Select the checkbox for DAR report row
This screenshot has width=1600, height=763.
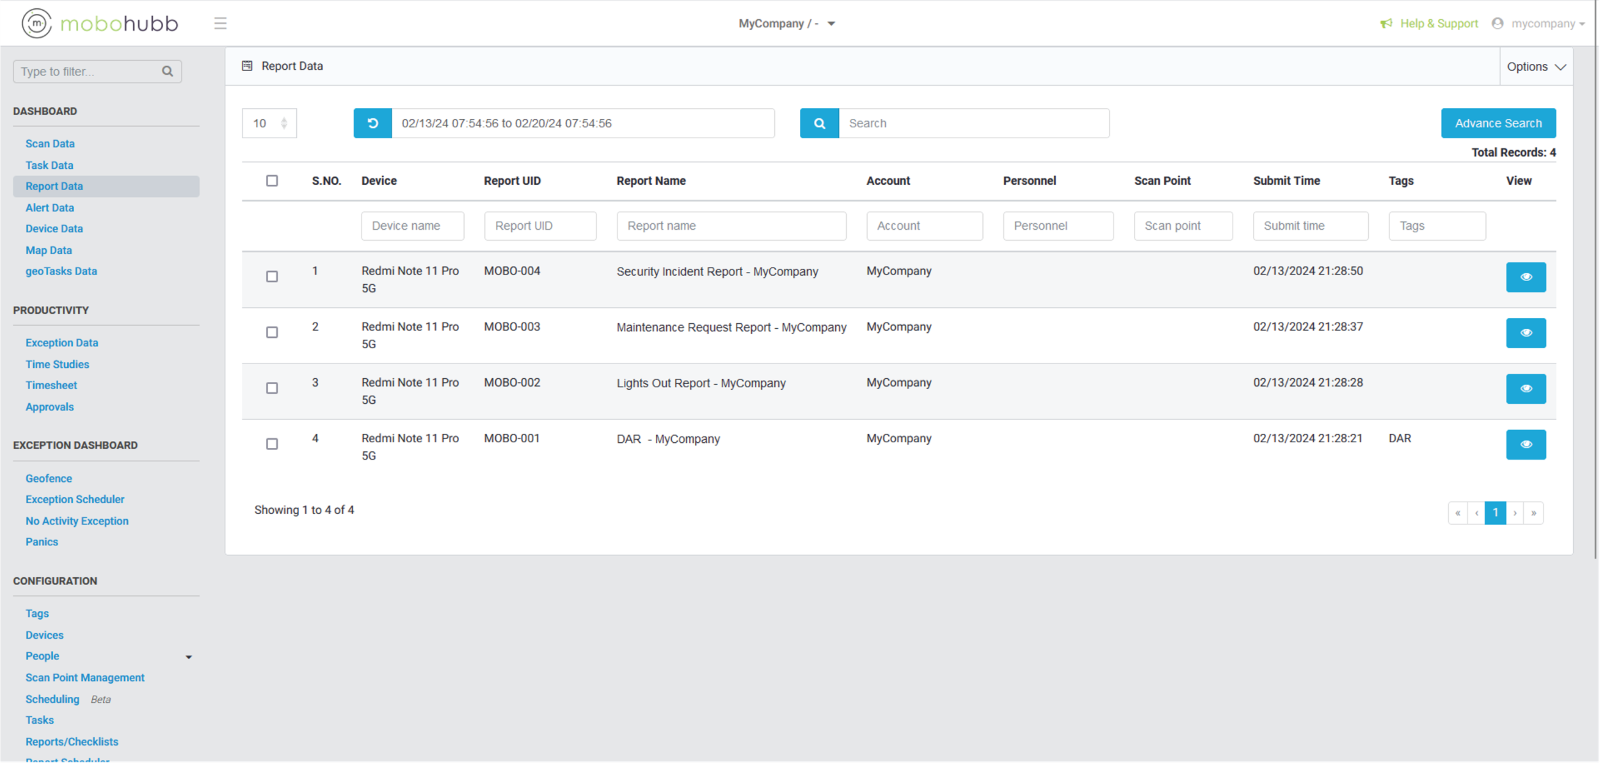(272, 444)
